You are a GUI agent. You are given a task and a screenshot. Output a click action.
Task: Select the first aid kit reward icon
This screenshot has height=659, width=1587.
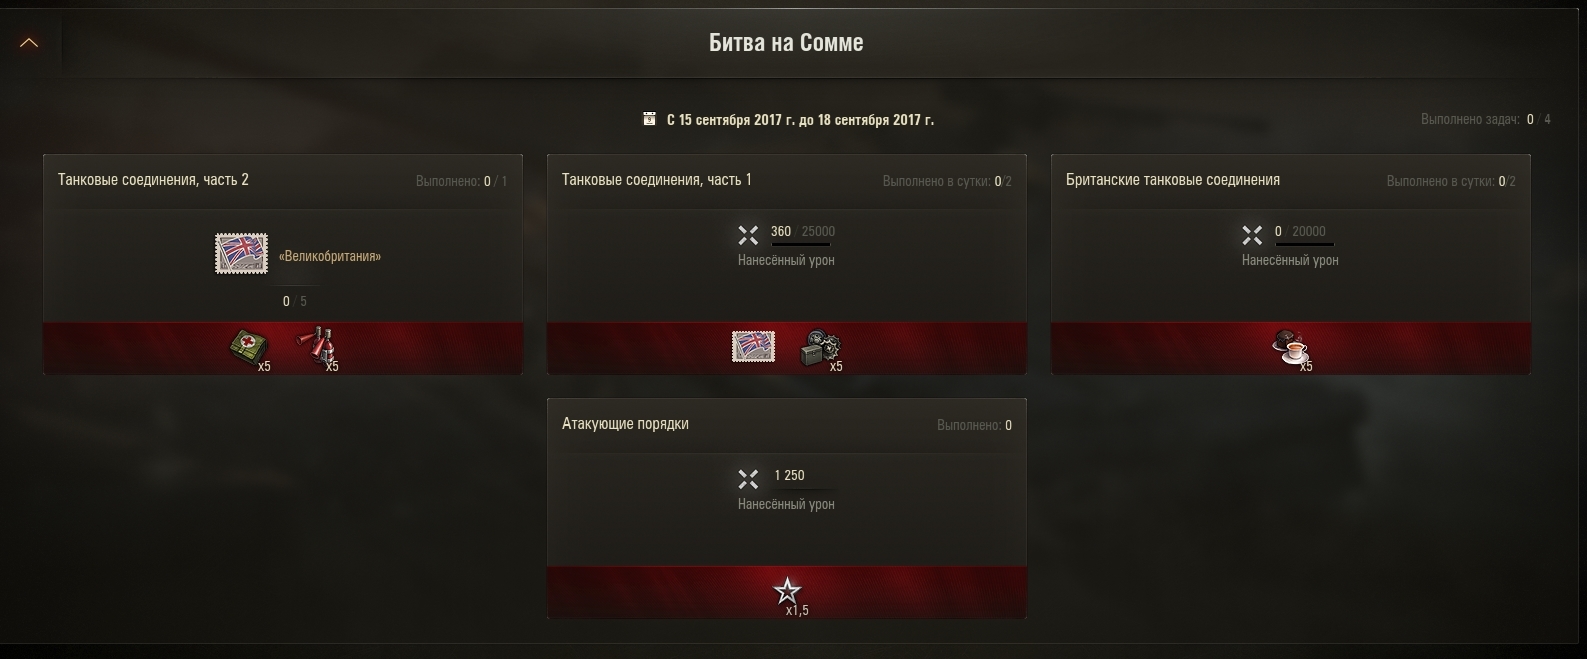249,347
